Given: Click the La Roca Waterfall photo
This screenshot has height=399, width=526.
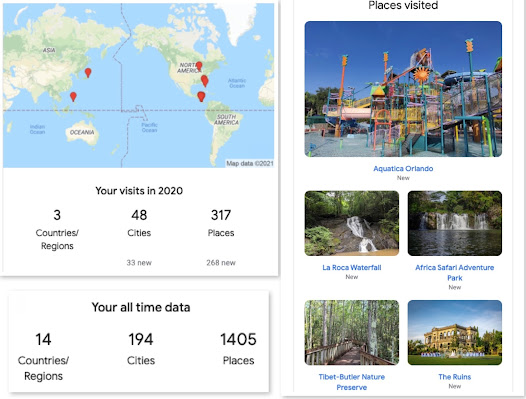Looking at the screenshot, I should [x=352, y=223].
